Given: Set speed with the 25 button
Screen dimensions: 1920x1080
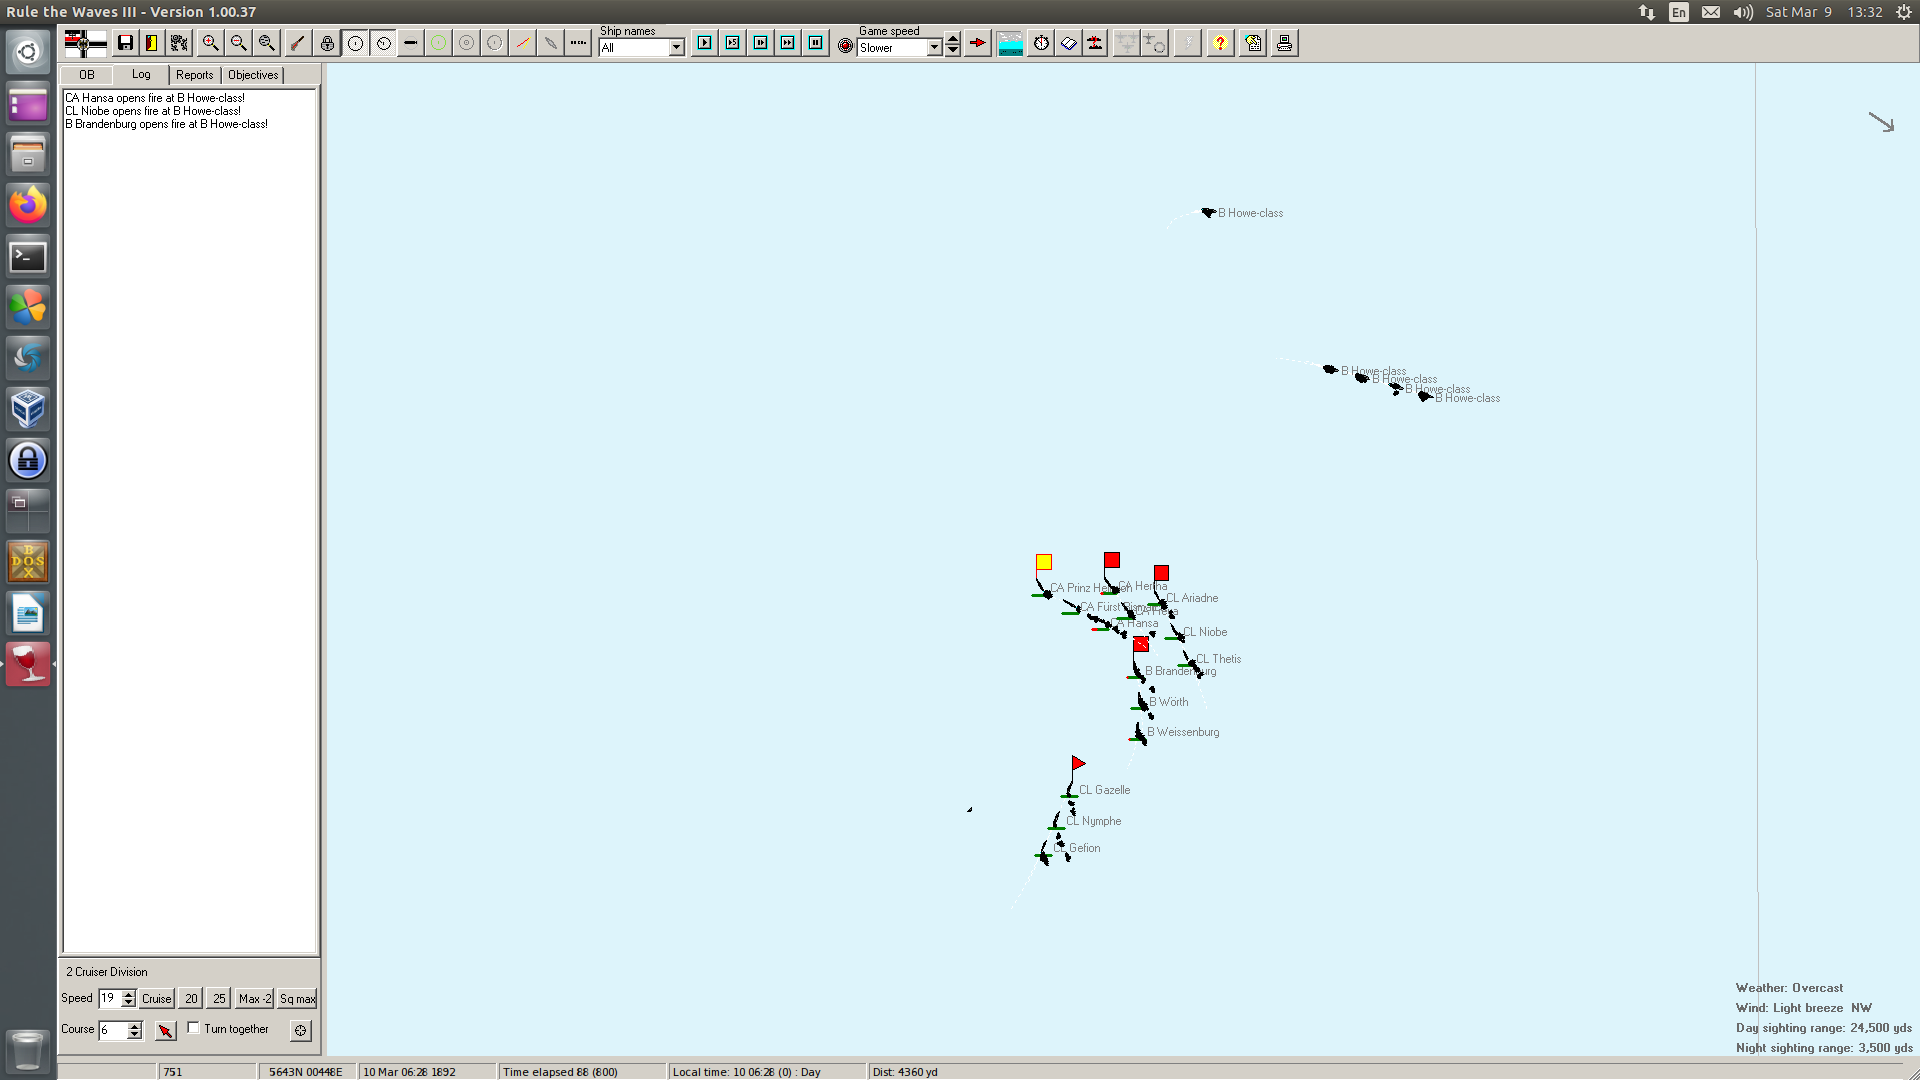Looking at the screenshot, I should (x=219, y=998).
